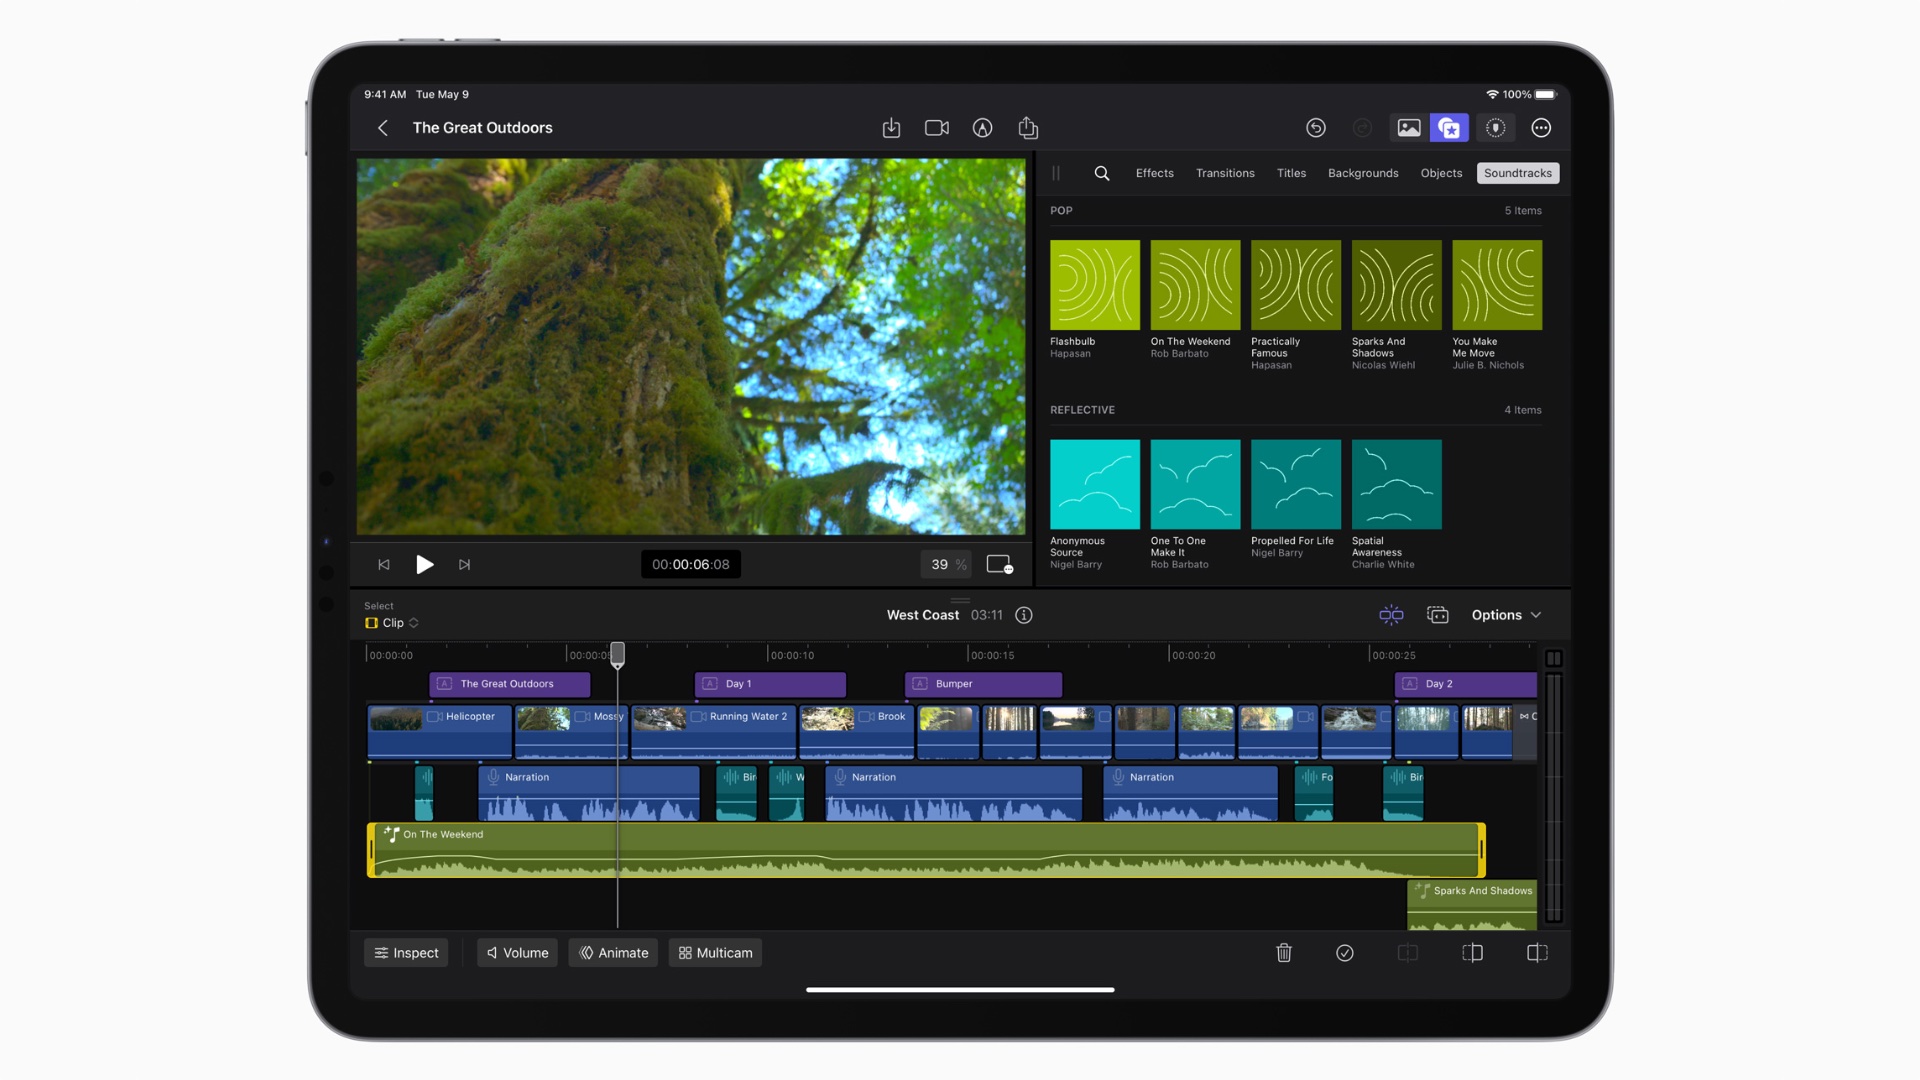The image size is (1920, 1080).
Task: Expand the Pop soundtracks category header
Action: coord(1062,210)
